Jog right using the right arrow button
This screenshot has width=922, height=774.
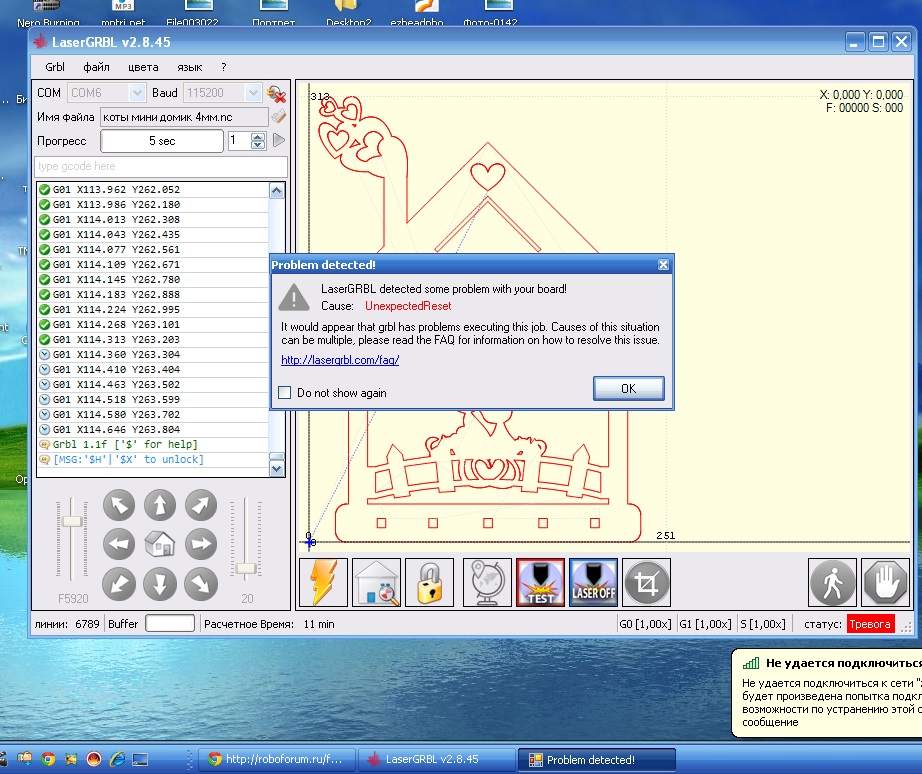click(201, 544)
